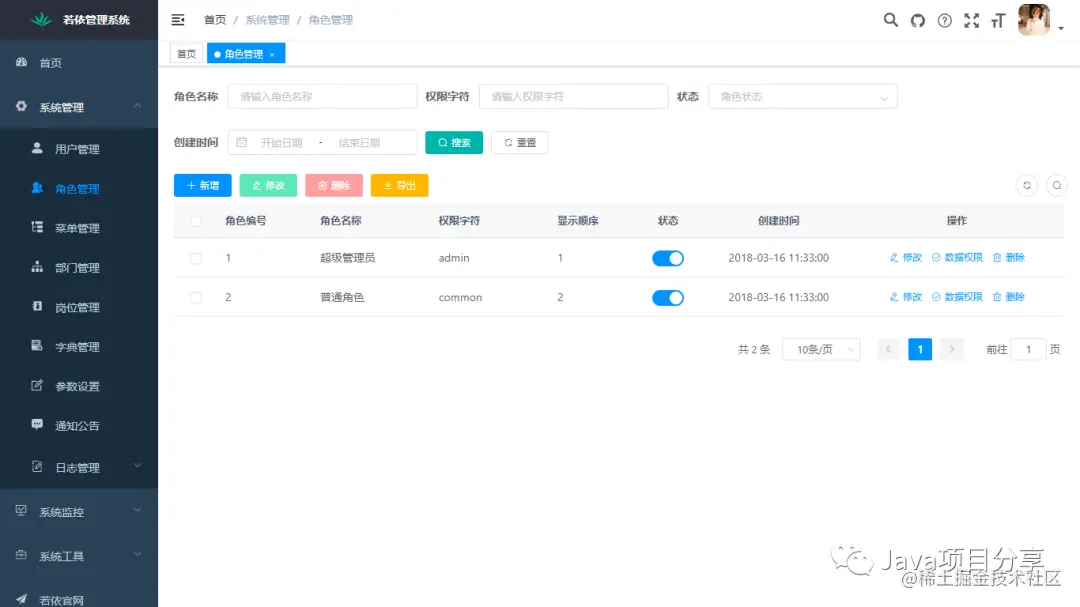Open the 10条/页 page size dropdown
Screen dimensions: 1080x607
click(x=821, y=349)
